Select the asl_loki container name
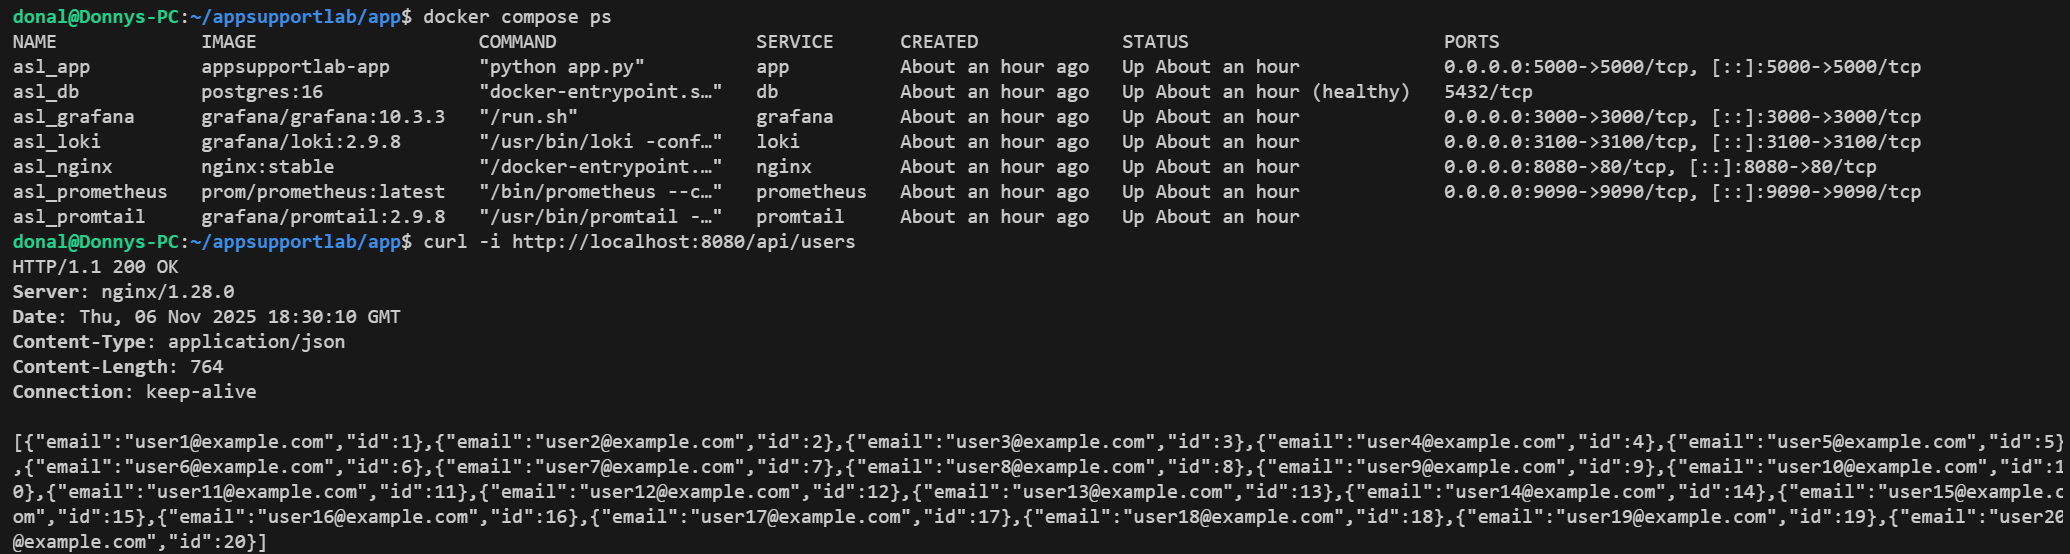Viewport: 2070px width, 554px height. [57, 142]
